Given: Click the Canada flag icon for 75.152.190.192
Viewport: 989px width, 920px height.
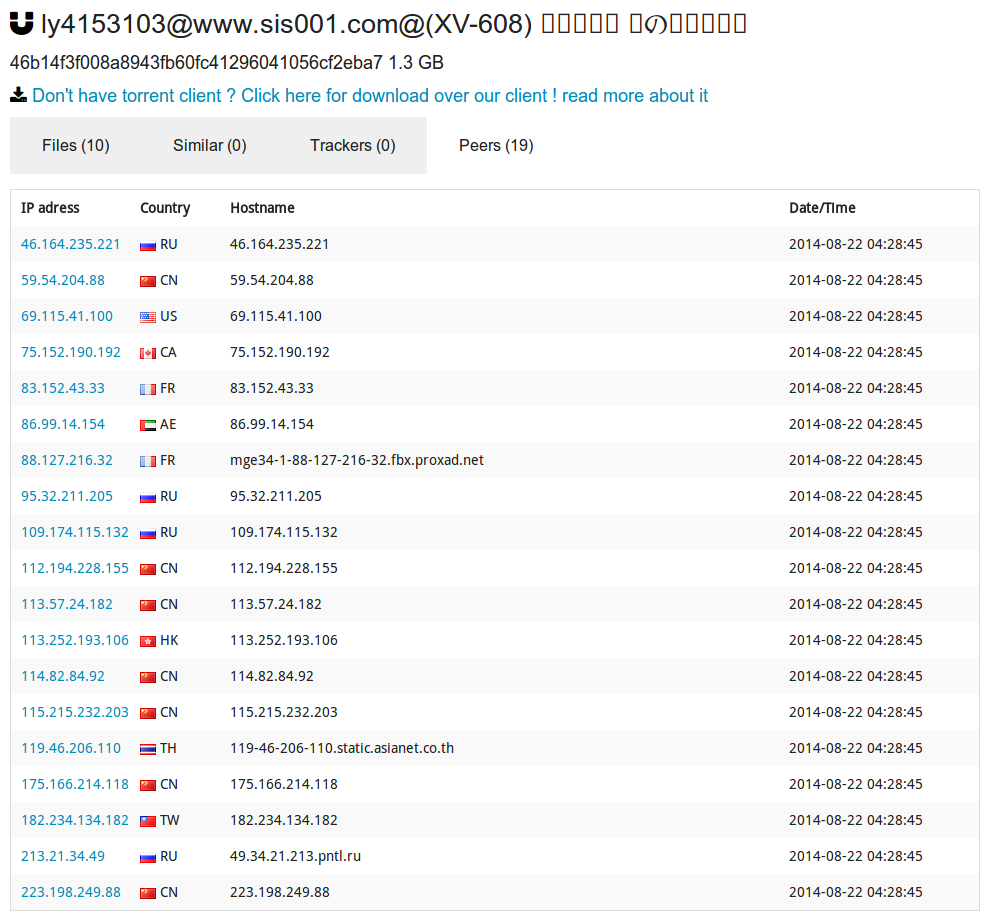Looking at the screenshot, I should point(148,353).
